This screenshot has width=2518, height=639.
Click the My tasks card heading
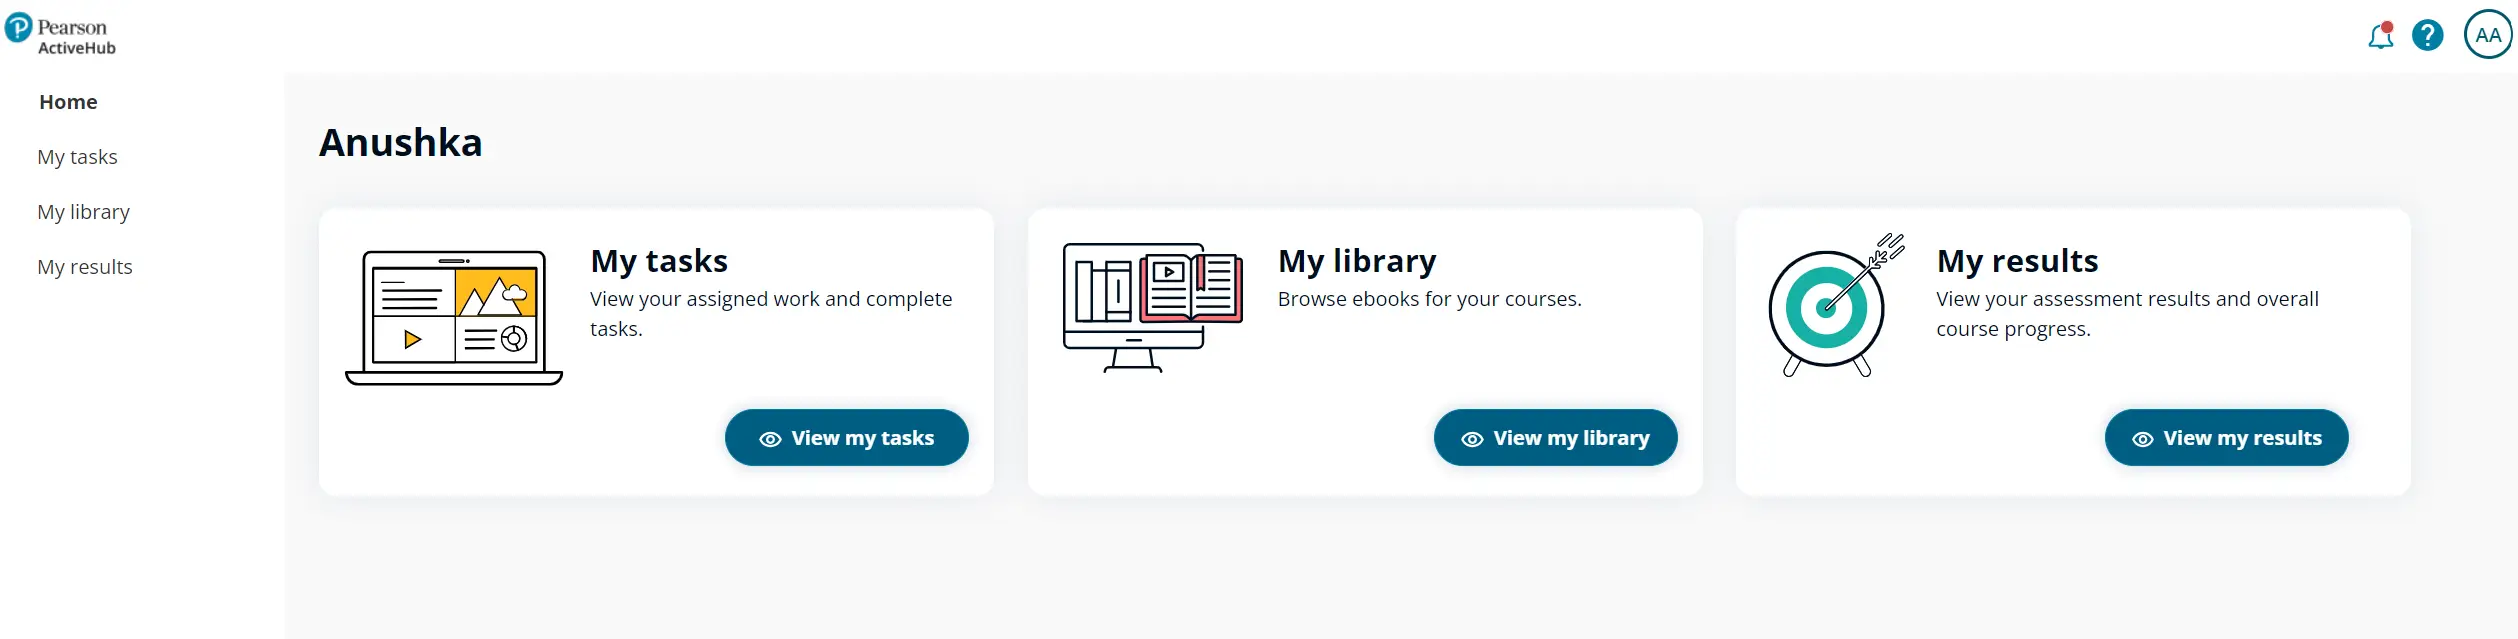click(x=659, y=261)
